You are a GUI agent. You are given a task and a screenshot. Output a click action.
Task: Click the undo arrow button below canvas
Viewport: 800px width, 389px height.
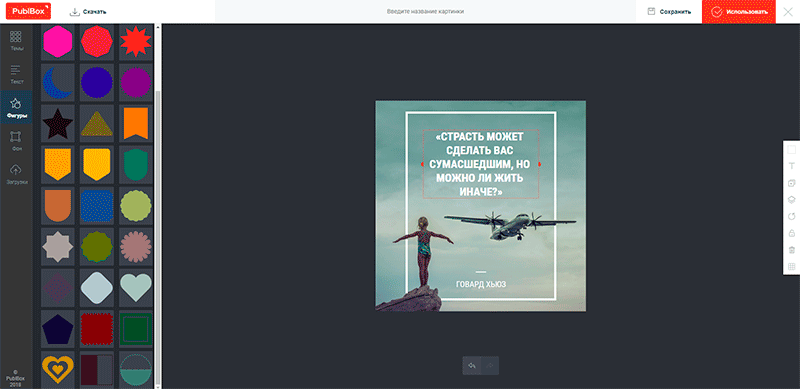pos(472,366)
